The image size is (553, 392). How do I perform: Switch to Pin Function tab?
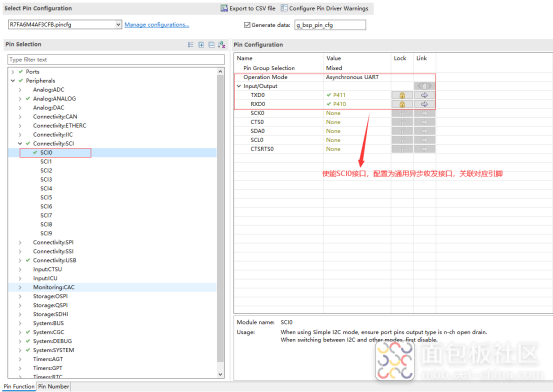point(19,386)
